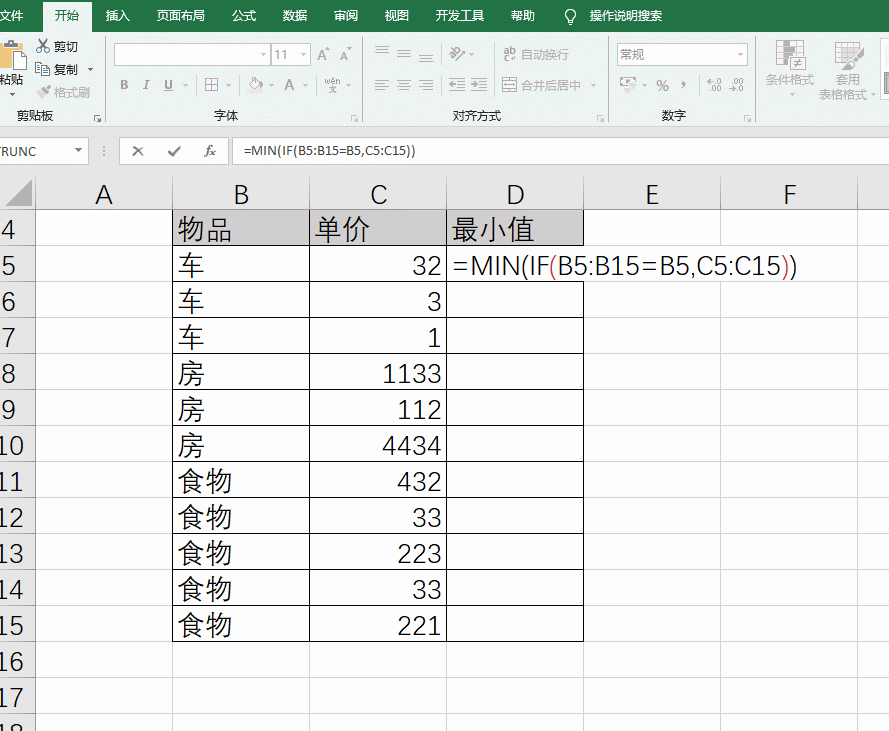Click the phonetic guide wén icon

coord(332,85)
